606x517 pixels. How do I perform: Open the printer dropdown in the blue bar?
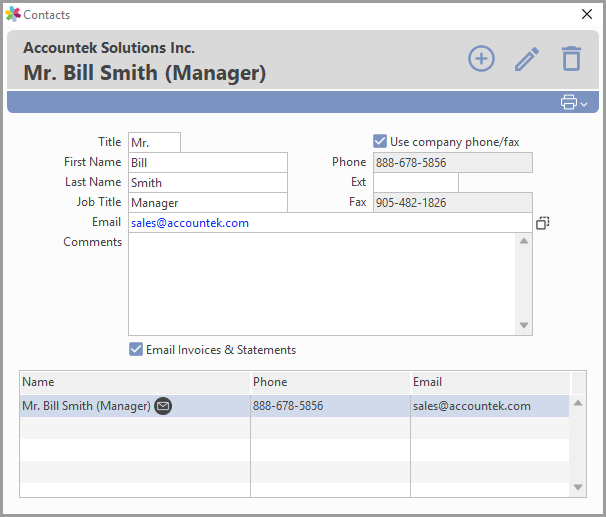coord(574,102)
